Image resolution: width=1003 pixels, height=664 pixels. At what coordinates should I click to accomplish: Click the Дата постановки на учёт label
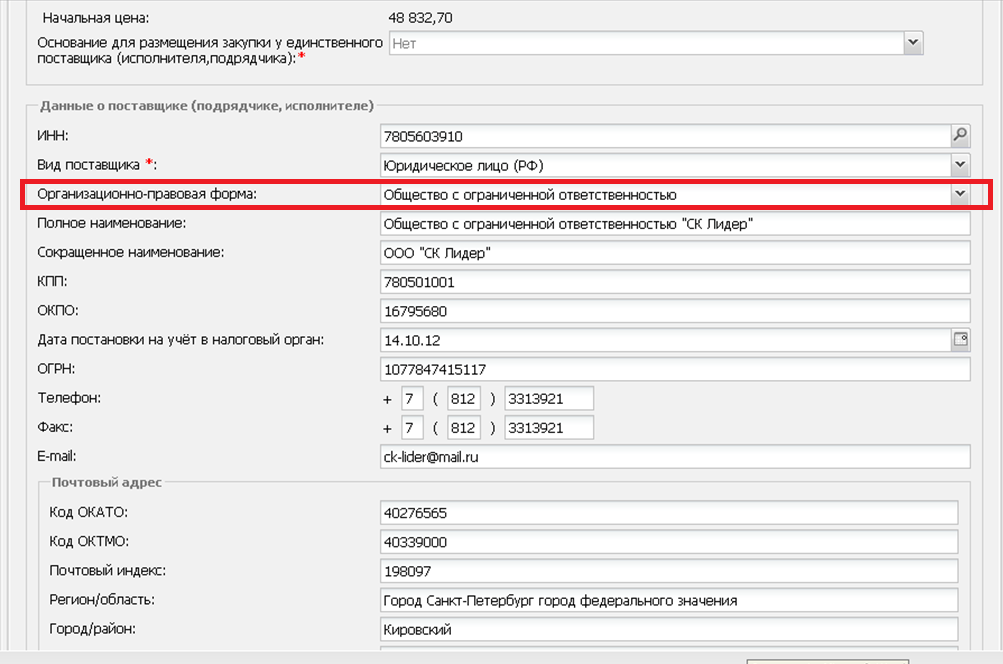tap(180, 340)
